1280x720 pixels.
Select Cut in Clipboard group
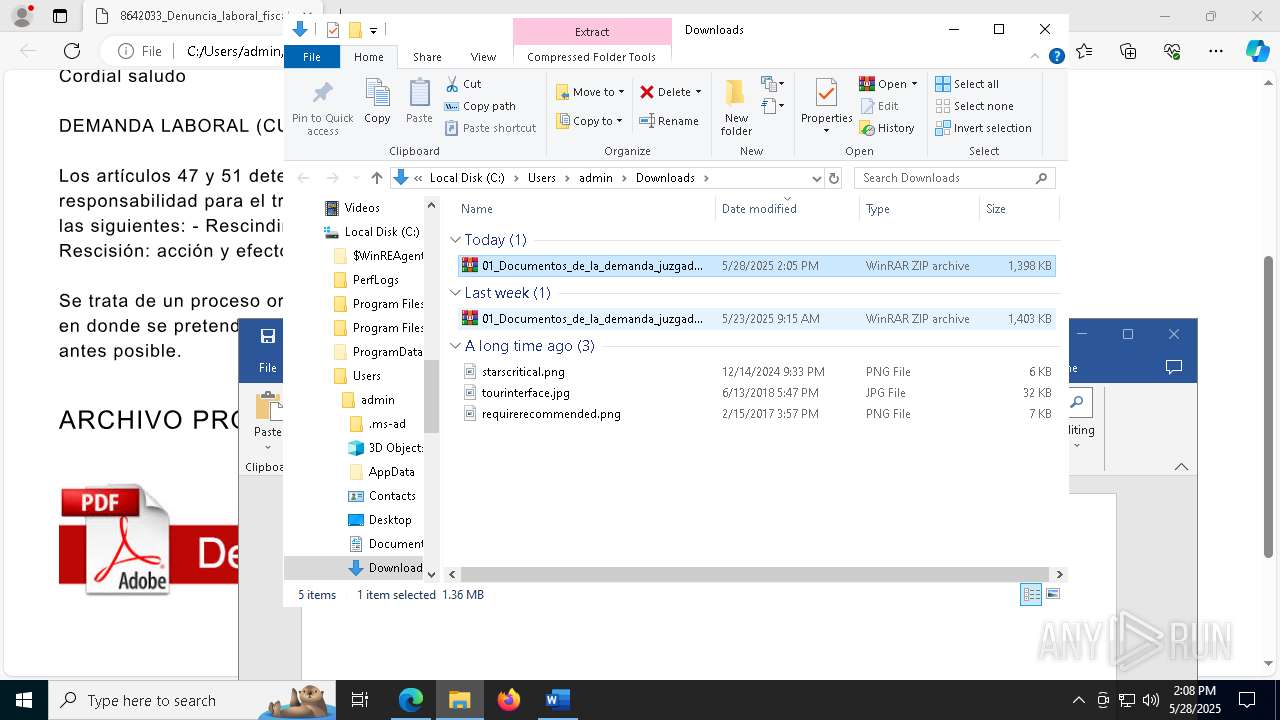pyautogui.click(x=463, y=84)
